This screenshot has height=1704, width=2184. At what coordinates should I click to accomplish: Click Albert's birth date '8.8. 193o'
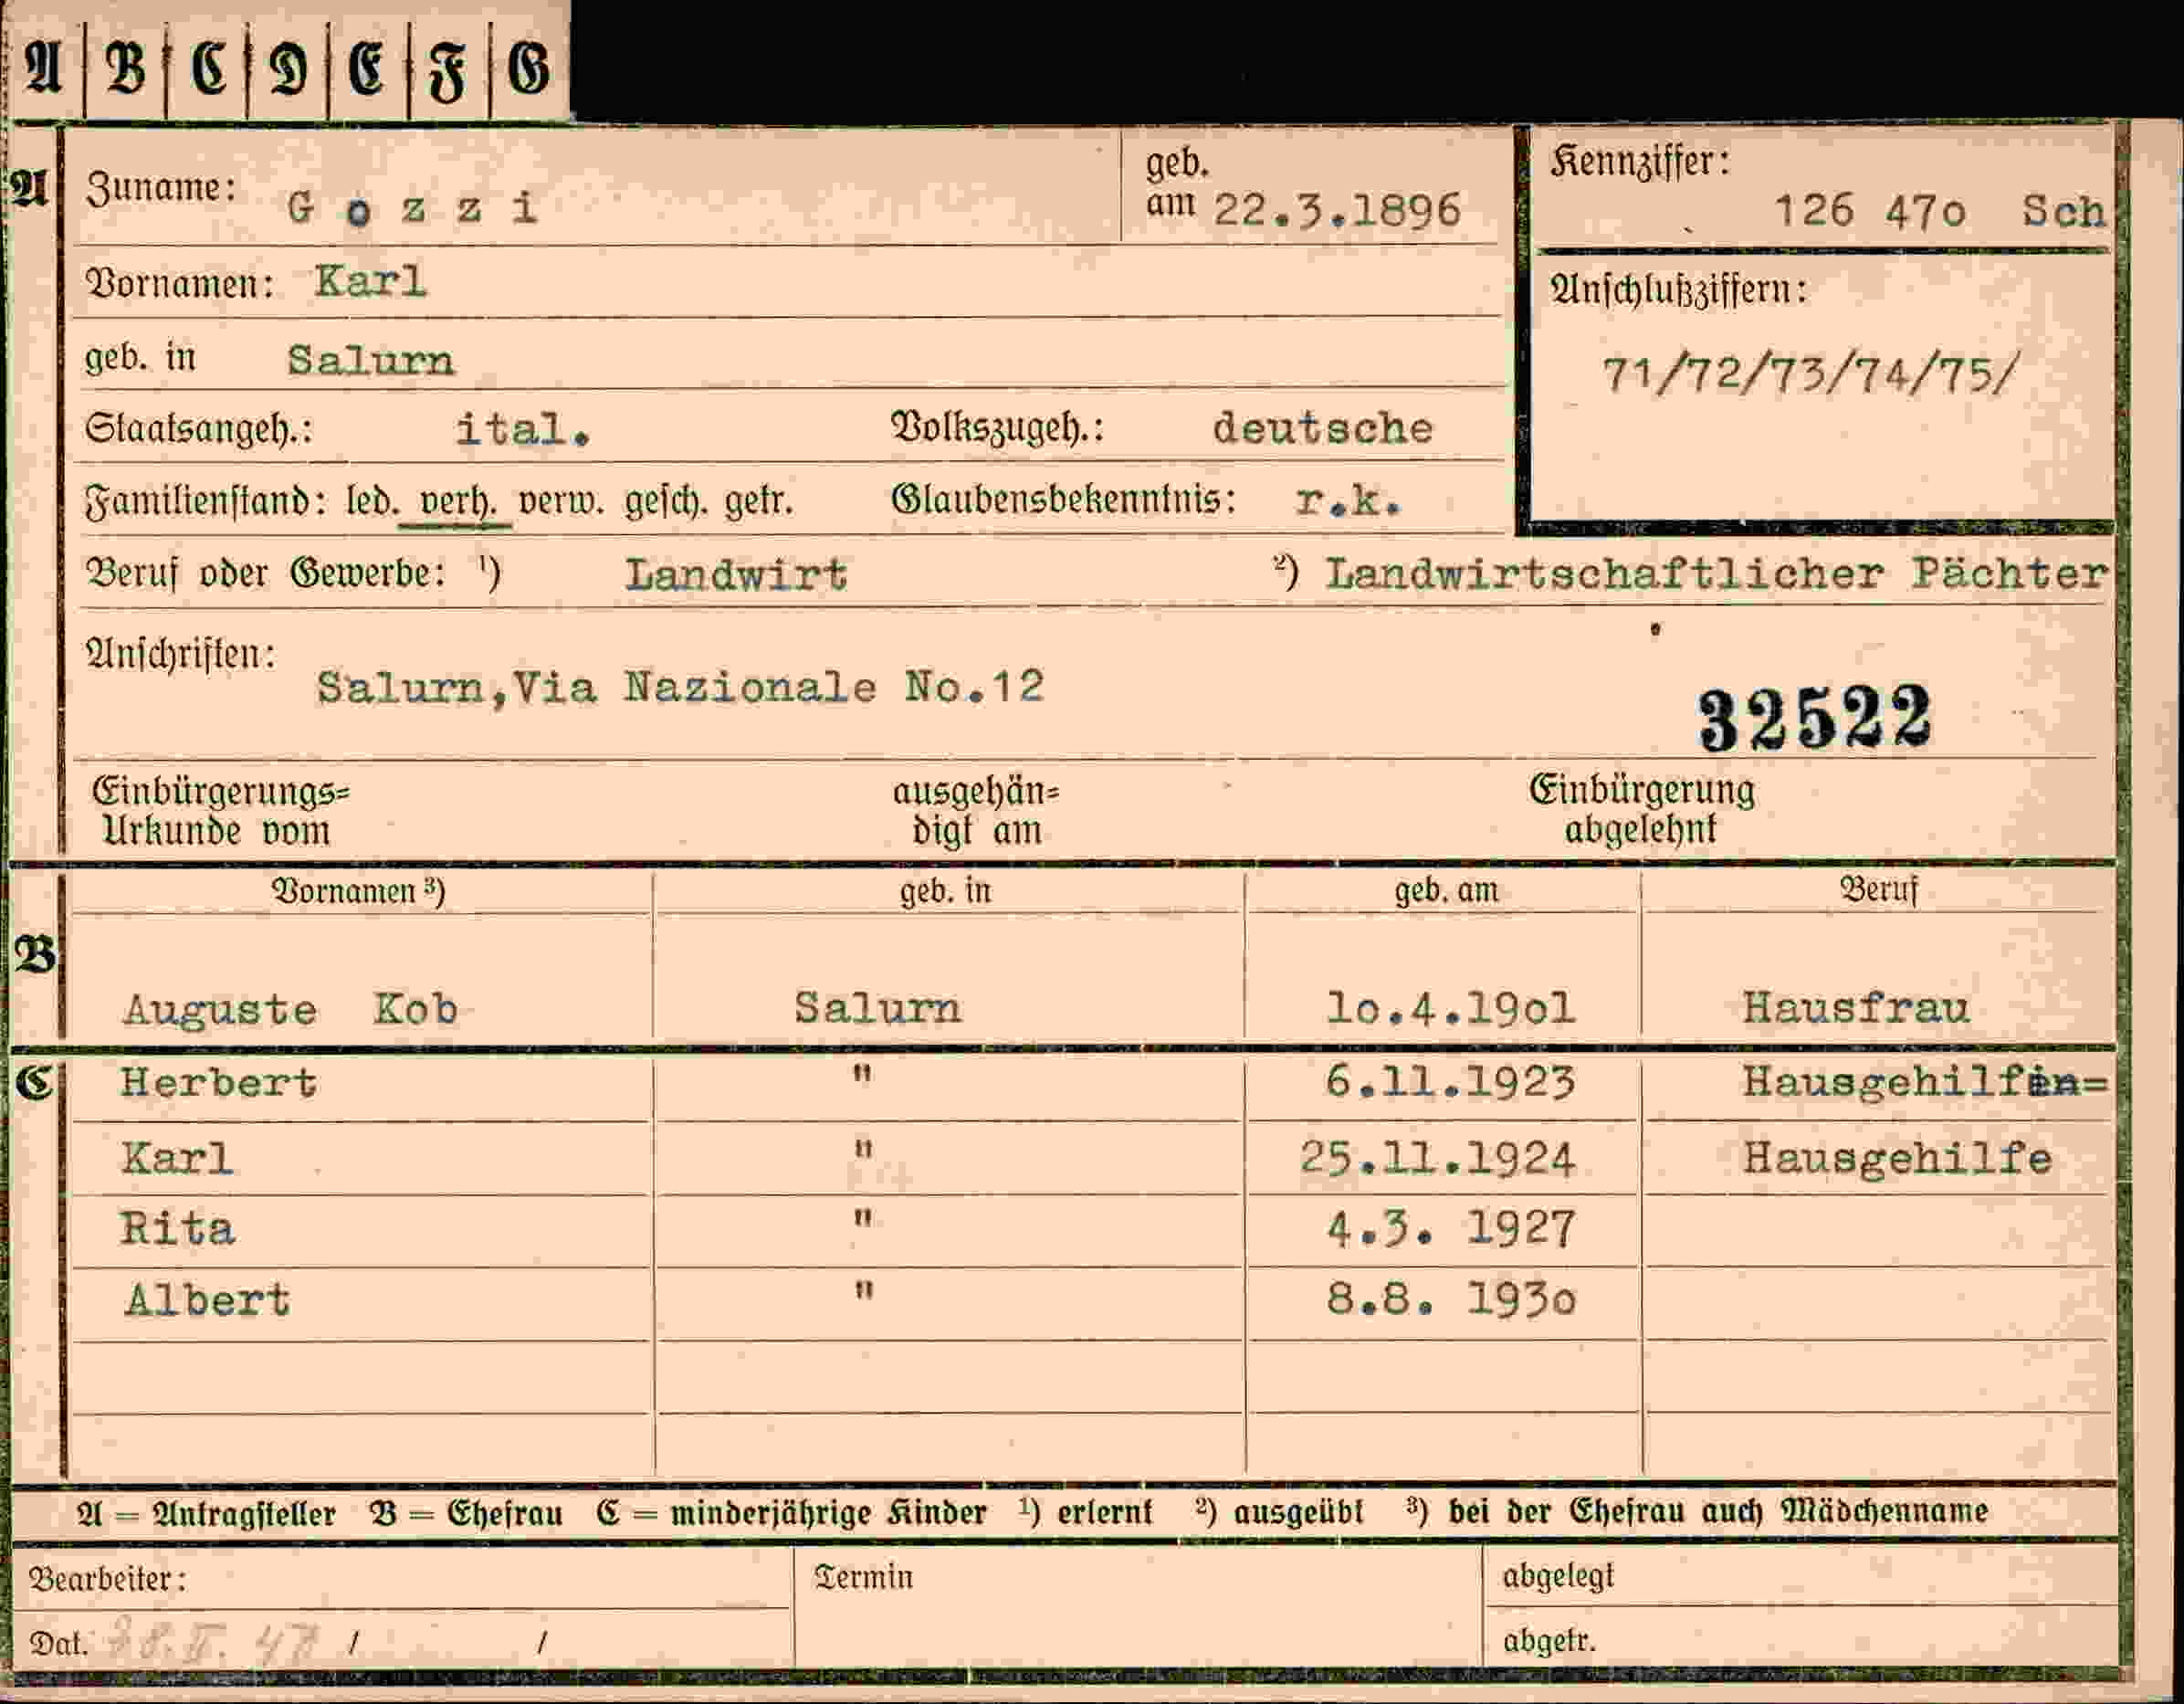tap(1451, 1299)
